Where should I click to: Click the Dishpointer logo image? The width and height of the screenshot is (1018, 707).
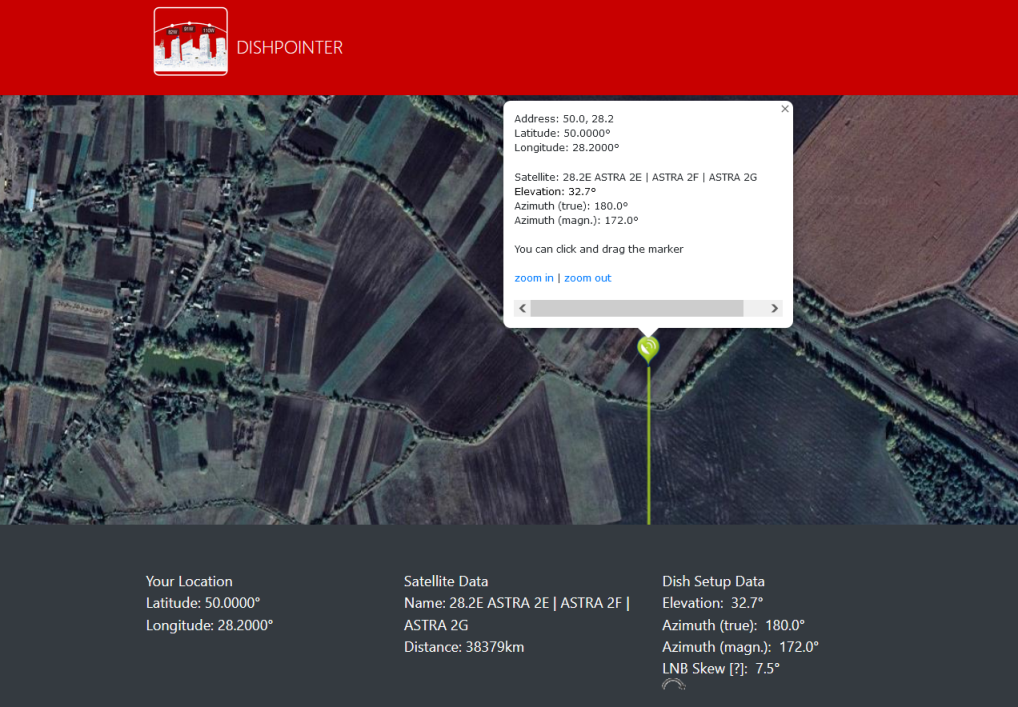[x=190, y=41]
